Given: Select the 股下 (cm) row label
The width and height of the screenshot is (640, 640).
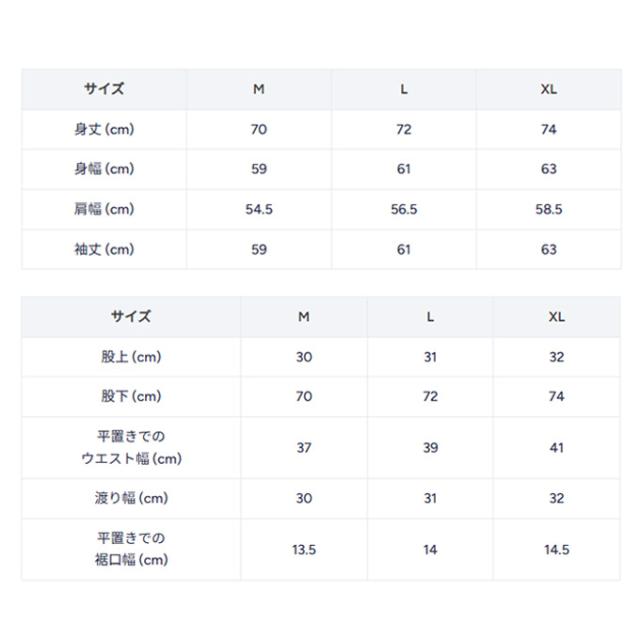Looking at the screenshot, I should (131, 397).
